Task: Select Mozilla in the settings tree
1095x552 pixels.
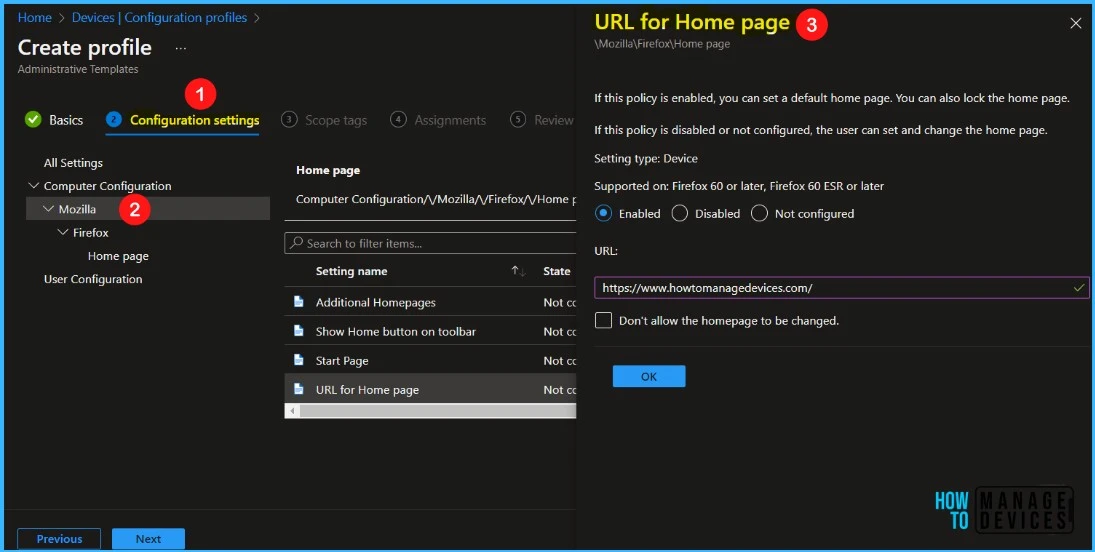Action: click(78, 209)
